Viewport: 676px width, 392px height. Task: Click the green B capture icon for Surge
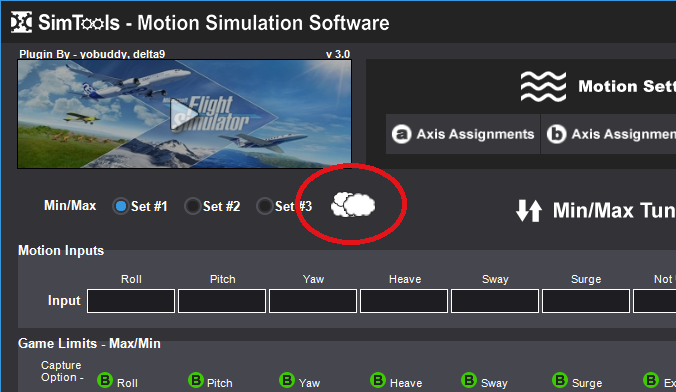(x=560, y=380)
